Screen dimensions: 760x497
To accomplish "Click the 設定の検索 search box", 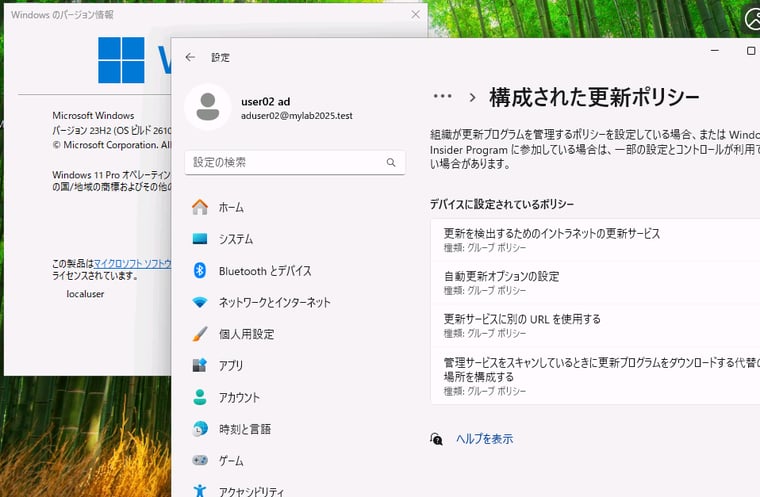I will (285, 162).
